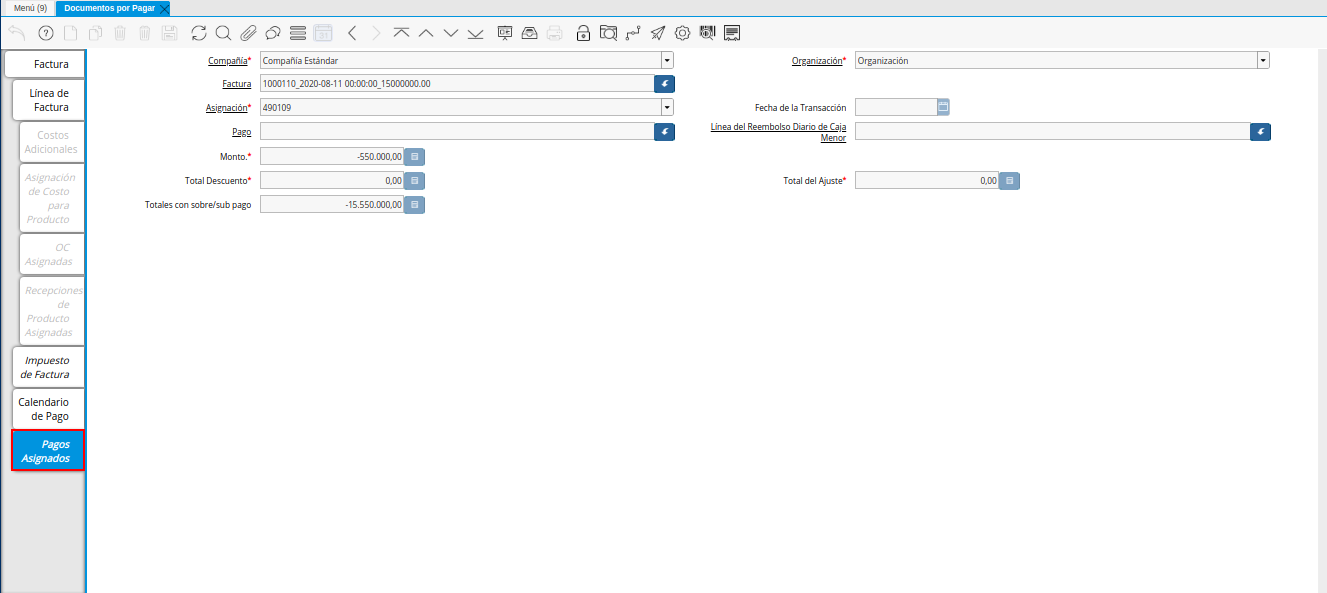This screenshot has height=593, width=1327.
Task: Open the Requests paper-plane icon
Action: pos(657,33)
